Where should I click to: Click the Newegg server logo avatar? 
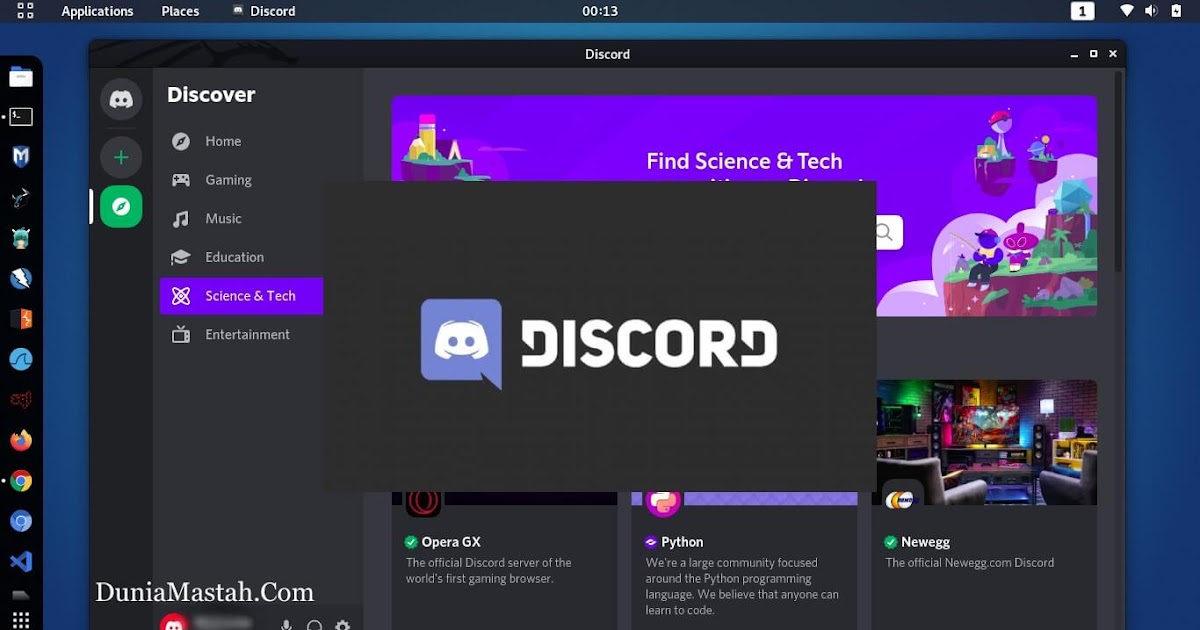pyautogui.click(x=903, y=498)
